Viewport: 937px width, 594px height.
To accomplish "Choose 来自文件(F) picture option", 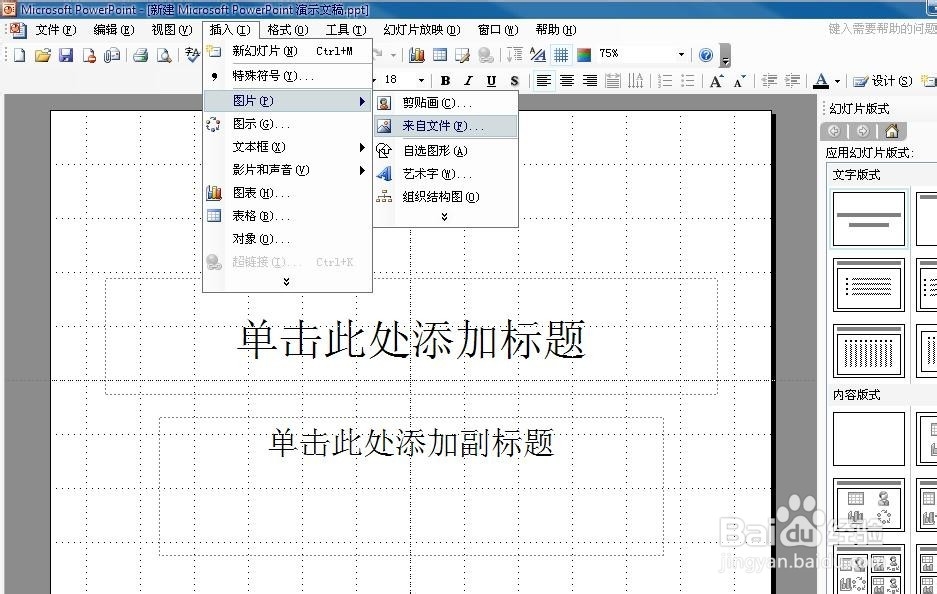I will pyautogui.click(x=446, y=126).
